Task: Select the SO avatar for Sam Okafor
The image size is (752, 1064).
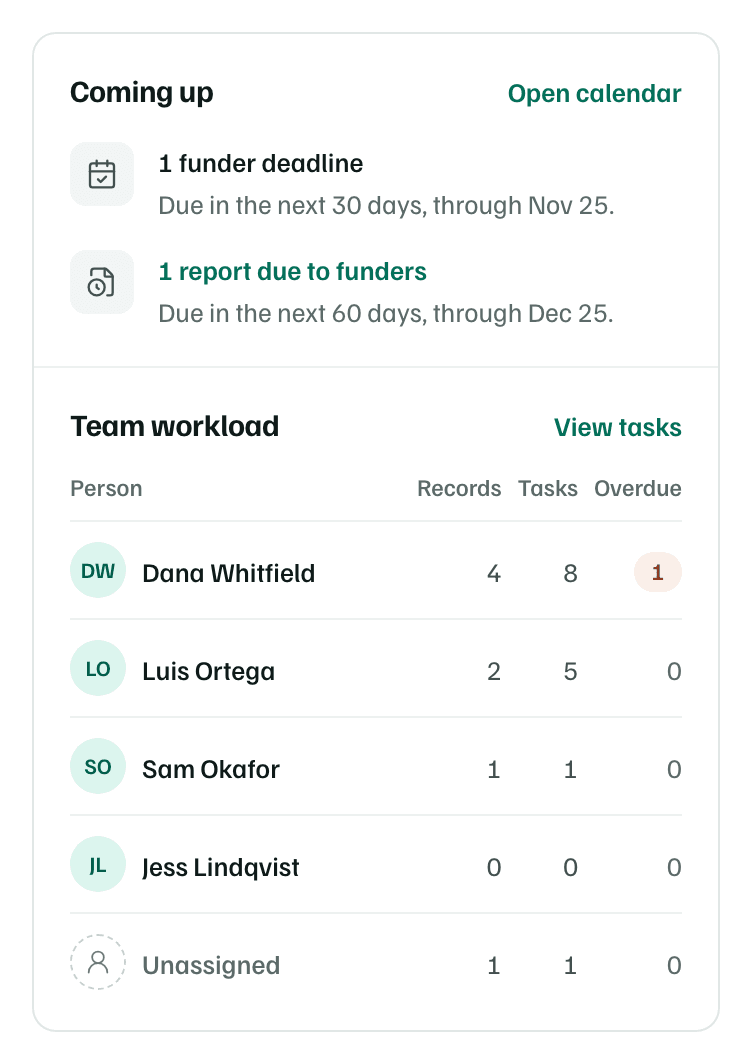Action: point(98,766)
